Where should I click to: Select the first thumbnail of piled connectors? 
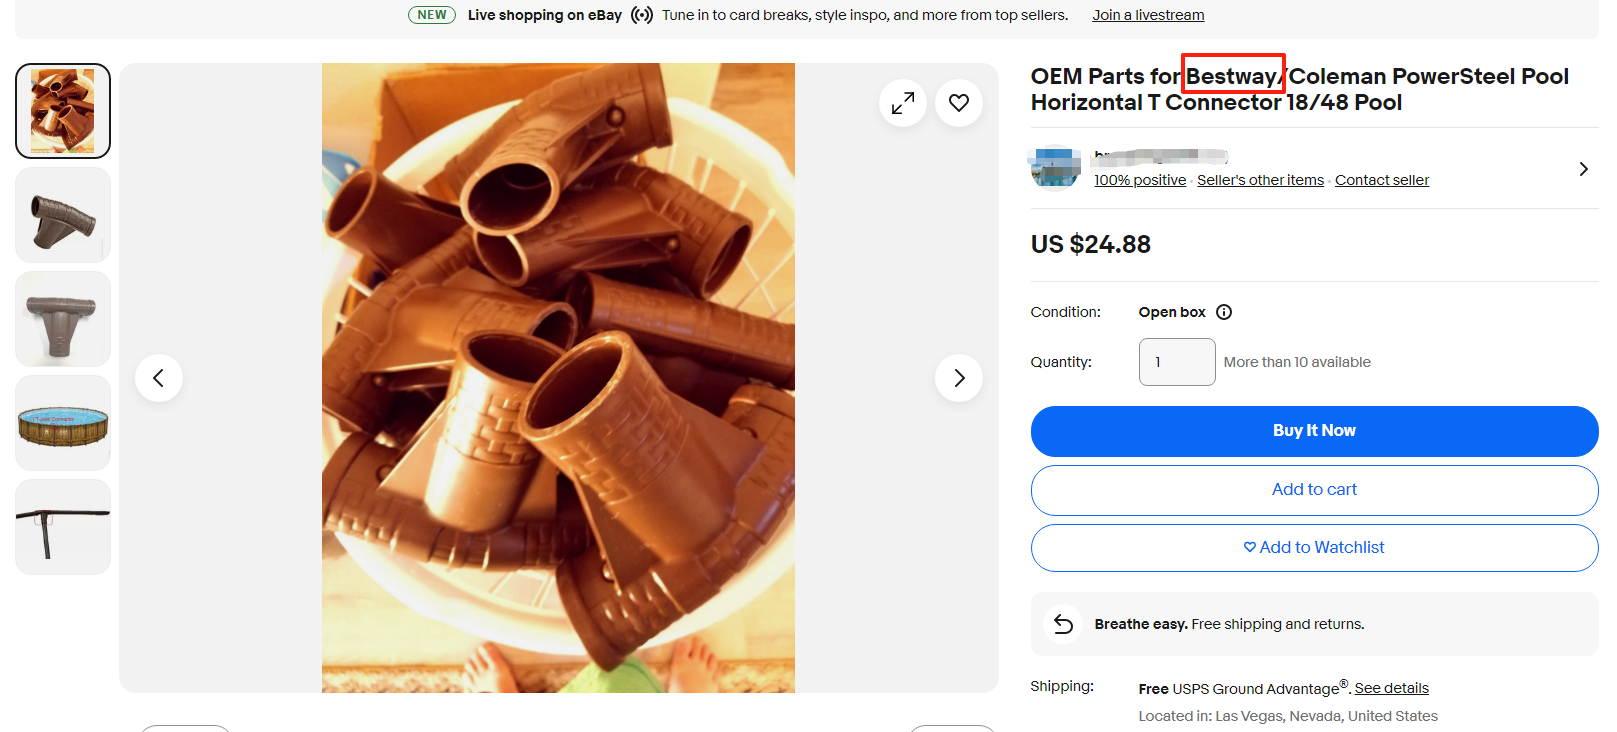[63, 111]
